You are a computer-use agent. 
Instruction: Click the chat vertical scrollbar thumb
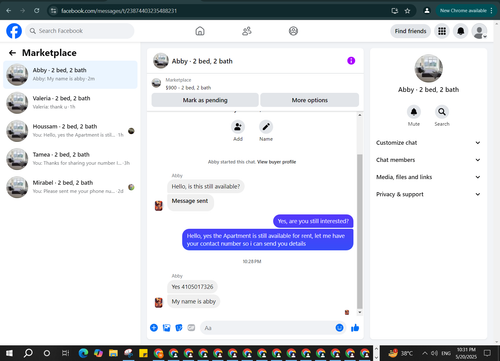[360, 231]
